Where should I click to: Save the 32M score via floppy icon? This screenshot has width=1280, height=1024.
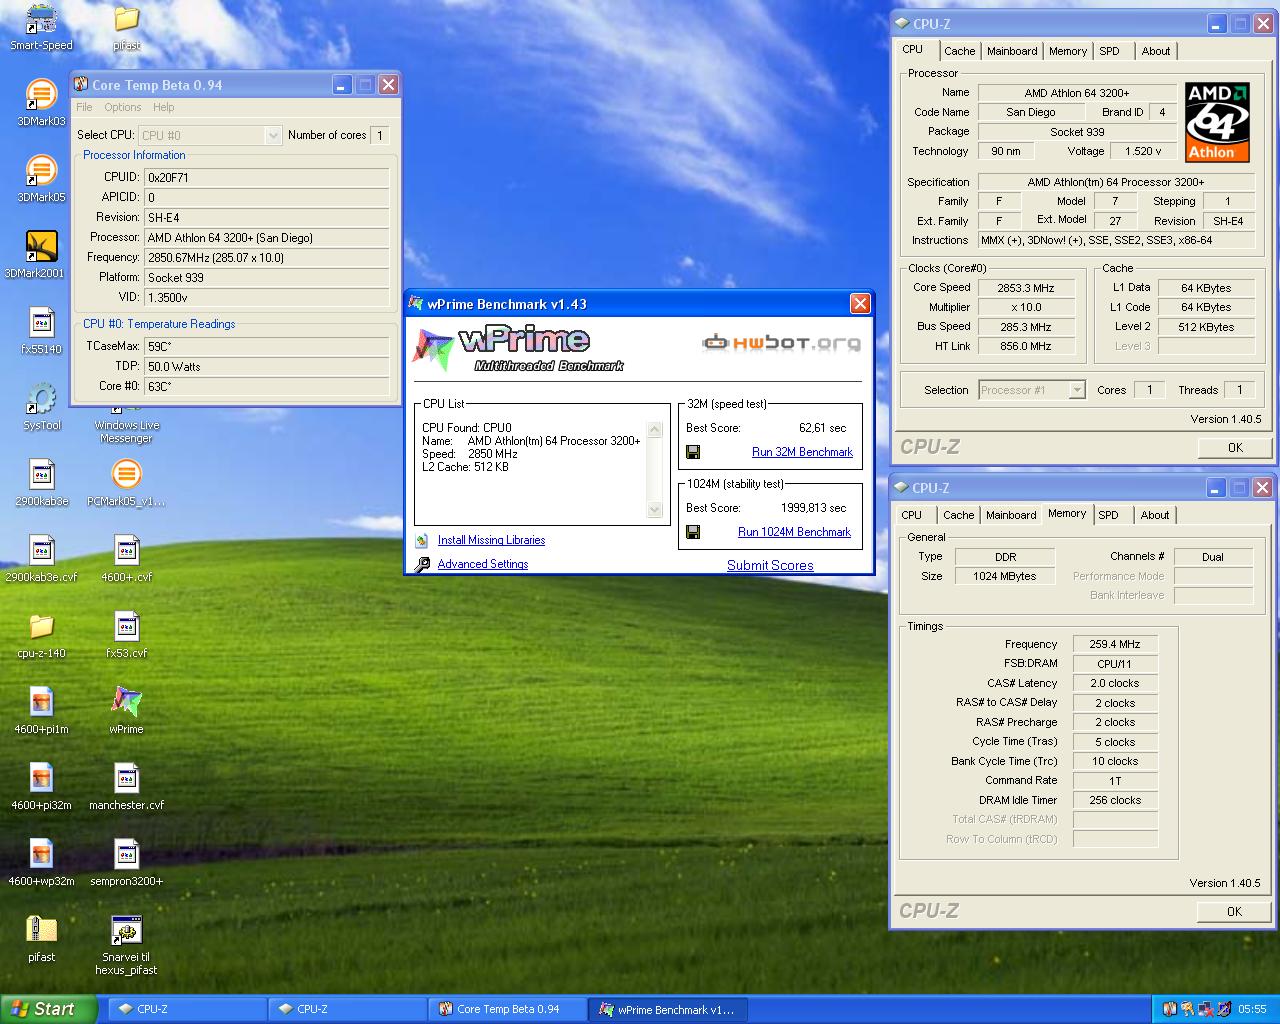click(x=693, y=452)
